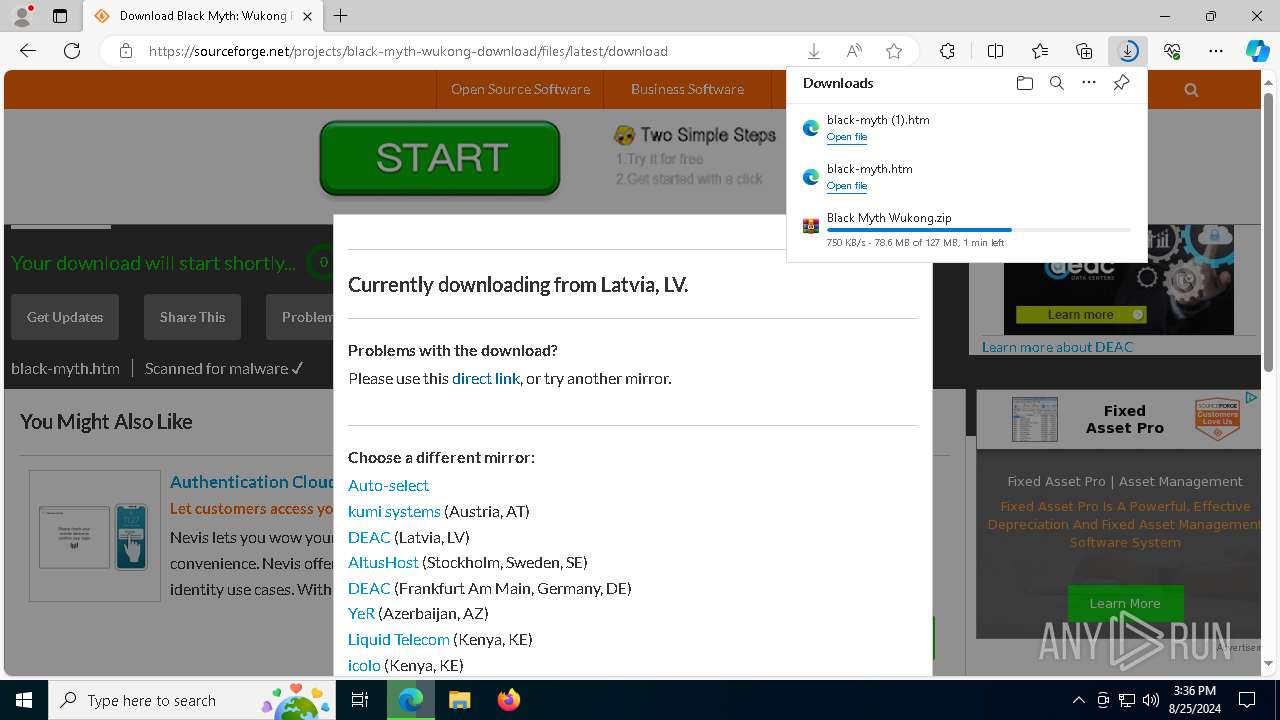This screenshot has height=720, width=1280.
Task: Pin the Downloads panel
Action: pos(1121,83)
